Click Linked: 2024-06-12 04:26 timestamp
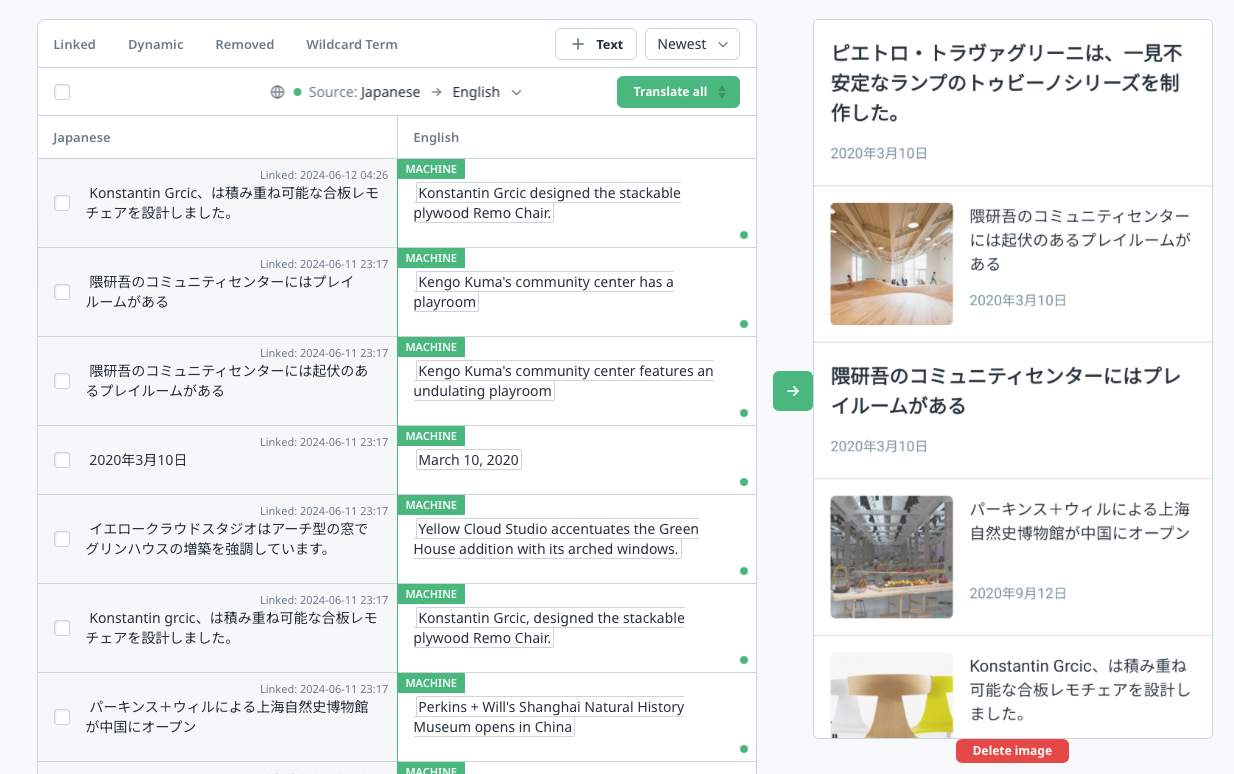Image resolution: width=1234 pixels, height=774 pixels. click(x=324, y=175)
